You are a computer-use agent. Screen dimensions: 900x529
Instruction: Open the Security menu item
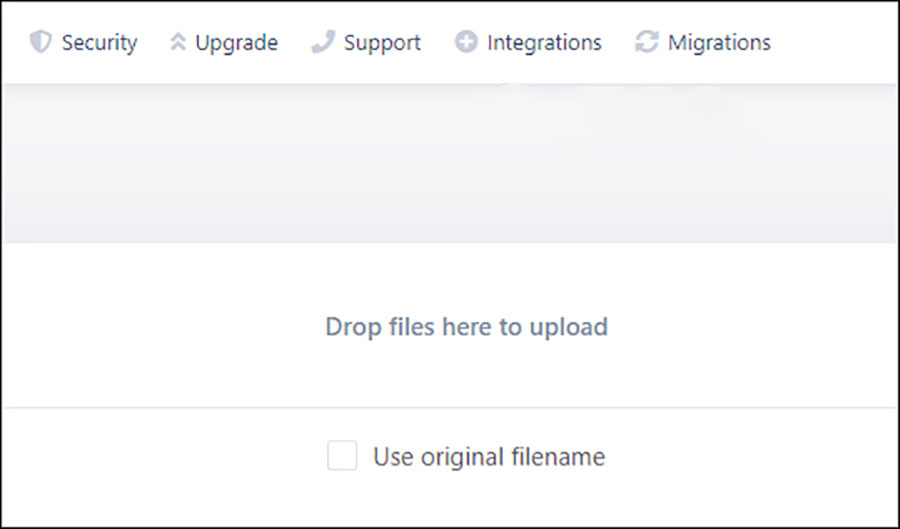pos(99,43)
